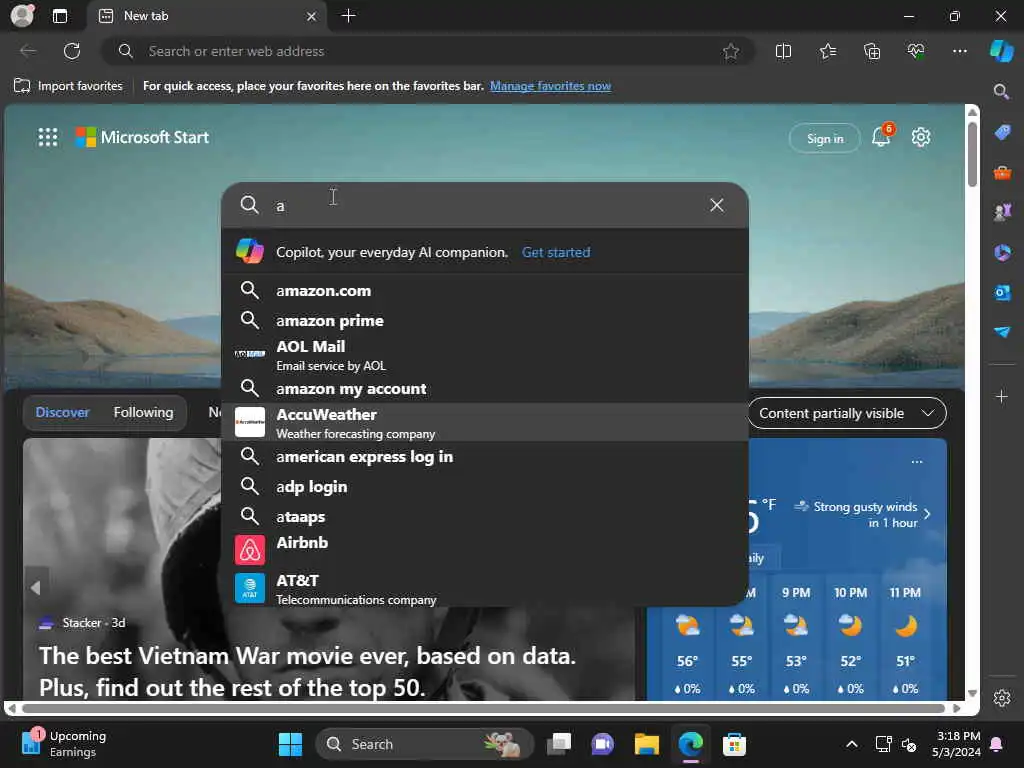
Task: Click horizontal page scrollbar
Action: [x=483, y=709]
